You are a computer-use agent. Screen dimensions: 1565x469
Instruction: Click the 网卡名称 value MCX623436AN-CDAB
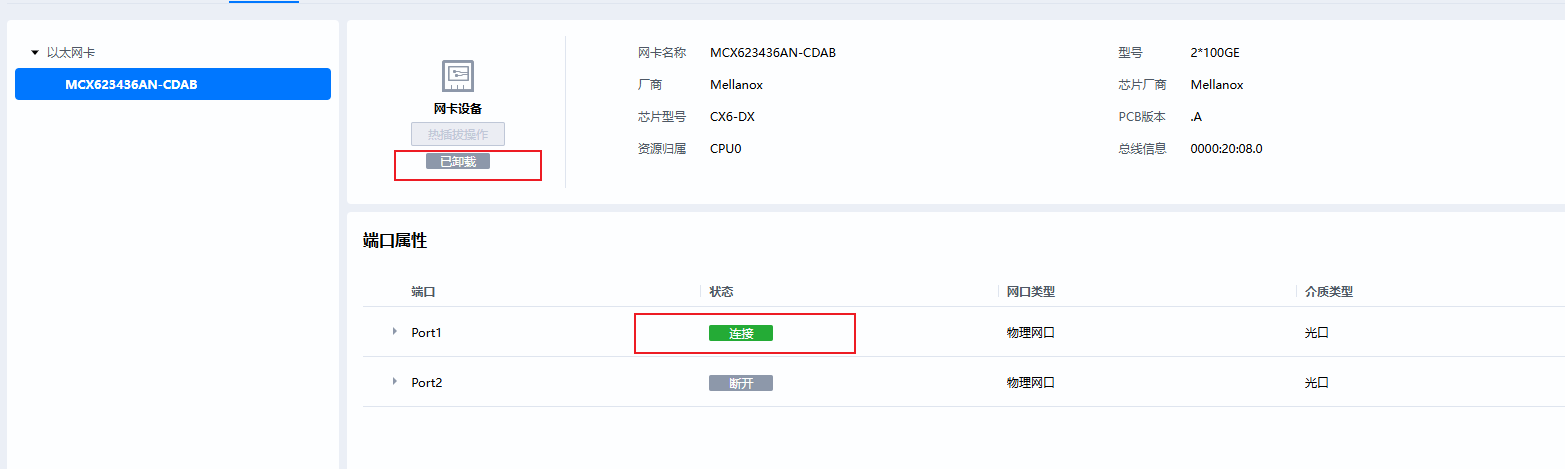coord(772,53)
